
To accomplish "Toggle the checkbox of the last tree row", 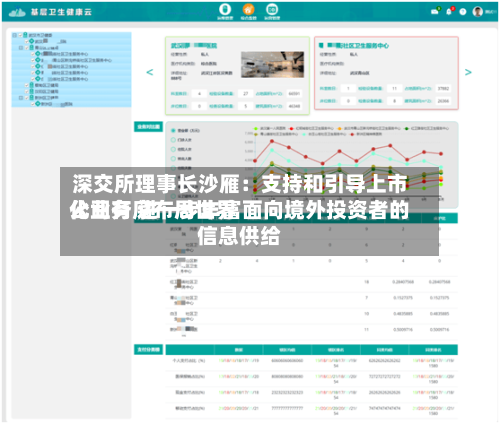I will [x=33, y=104].
